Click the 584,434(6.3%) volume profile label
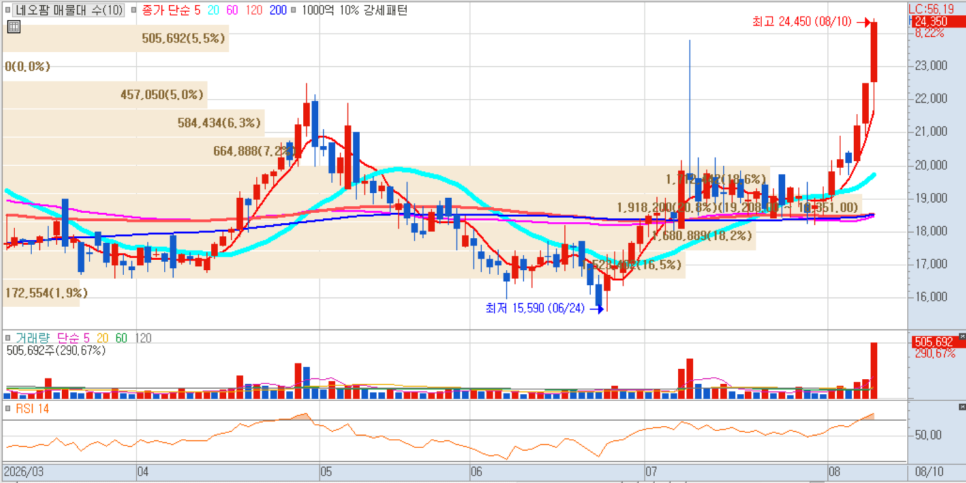This screenshot has width=966, height=483. point(221,123)
